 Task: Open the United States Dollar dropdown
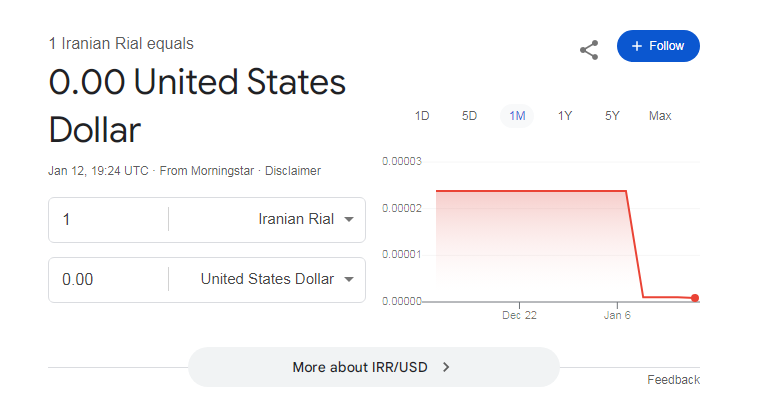tap(277, 279)
